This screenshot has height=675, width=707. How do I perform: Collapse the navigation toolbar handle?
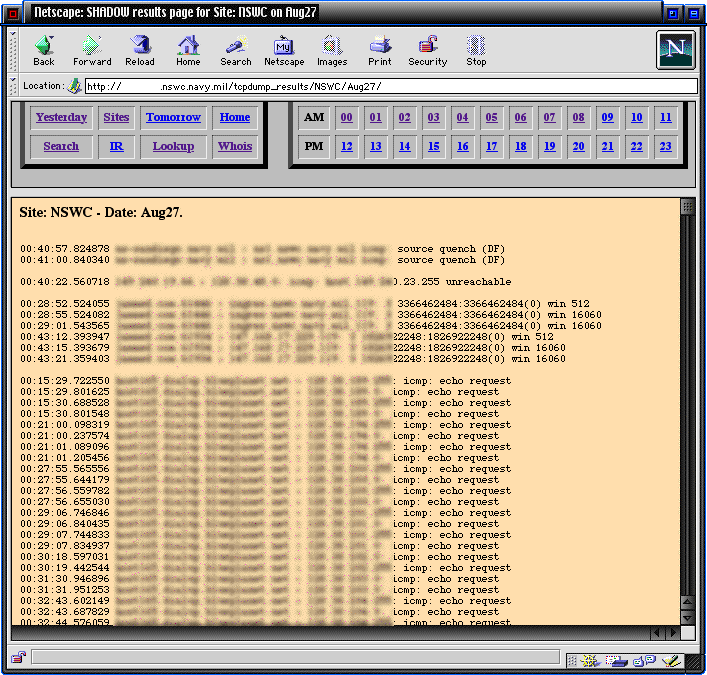tap(14, 49)
